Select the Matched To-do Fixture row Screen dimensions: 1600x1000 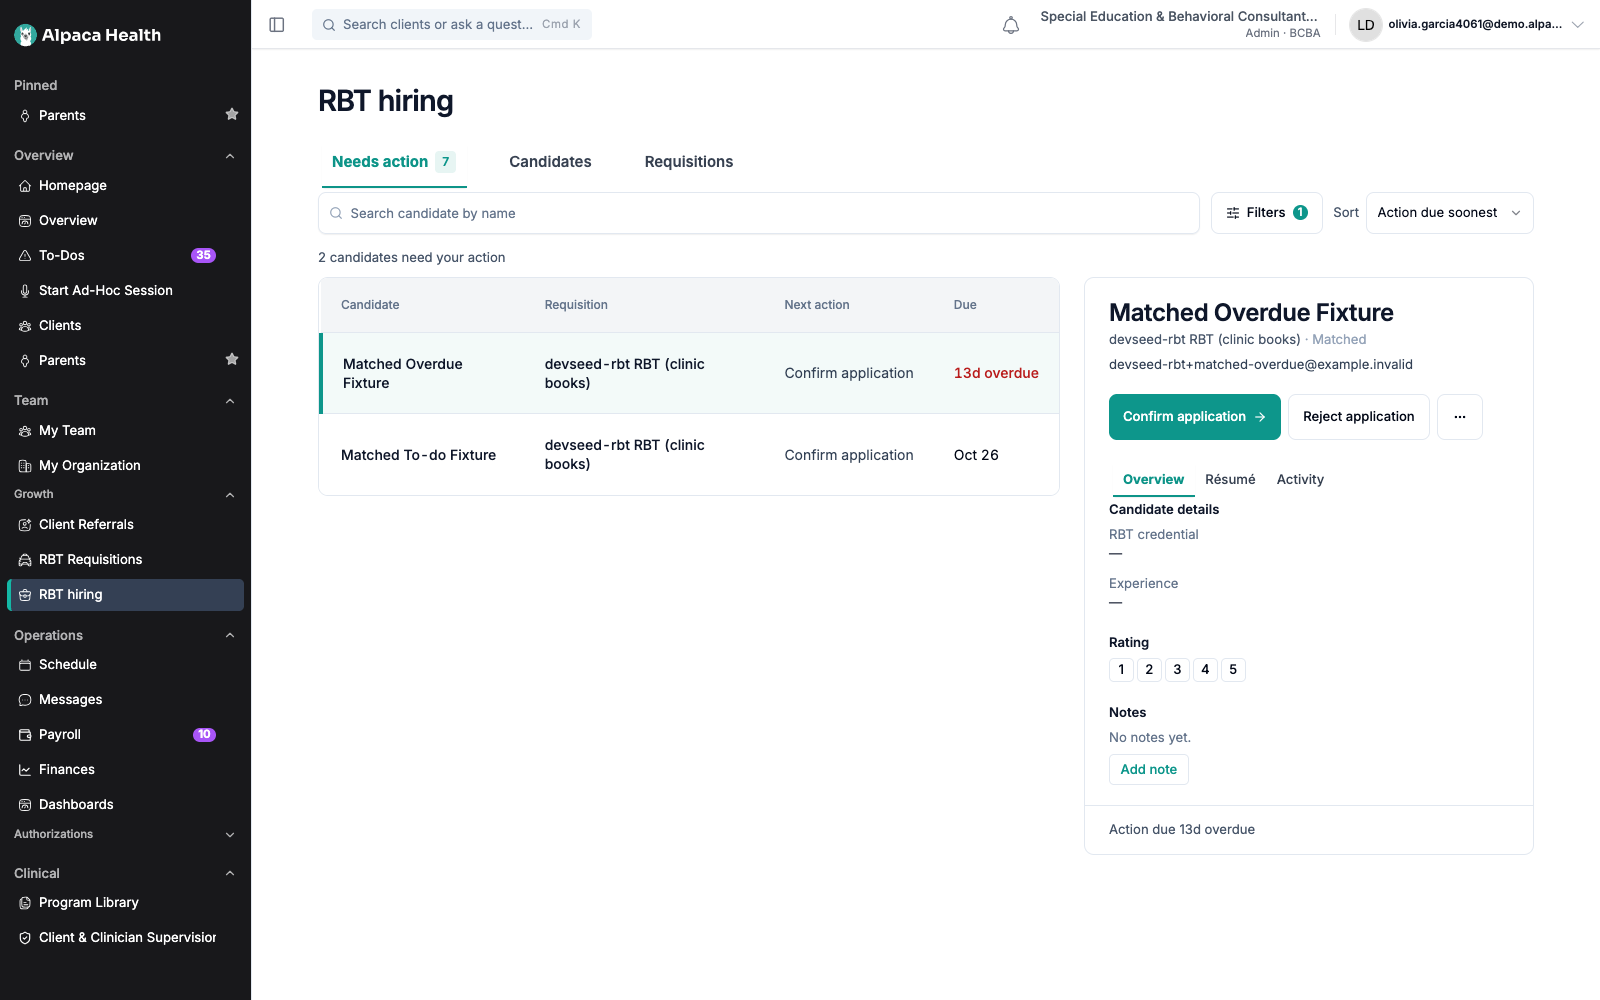pos(689,455)
